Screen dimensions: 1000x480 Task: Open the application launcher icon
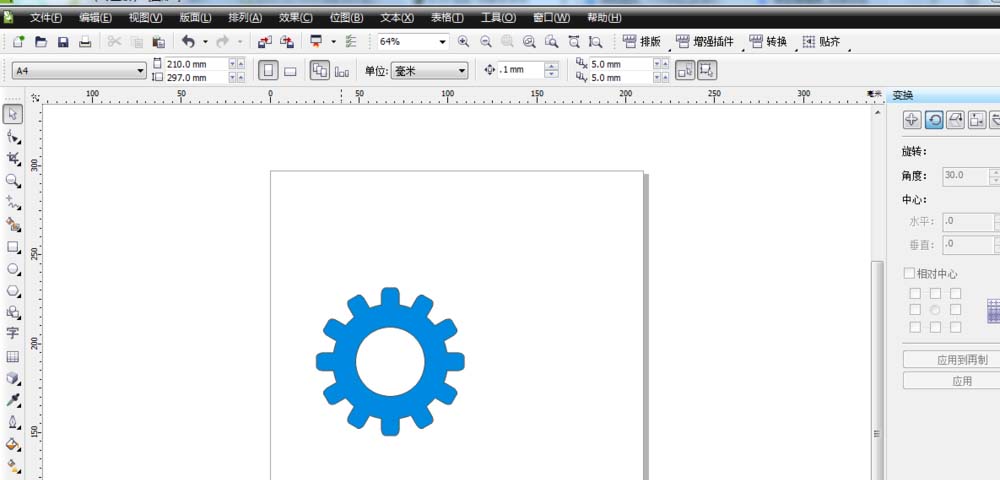316,41
